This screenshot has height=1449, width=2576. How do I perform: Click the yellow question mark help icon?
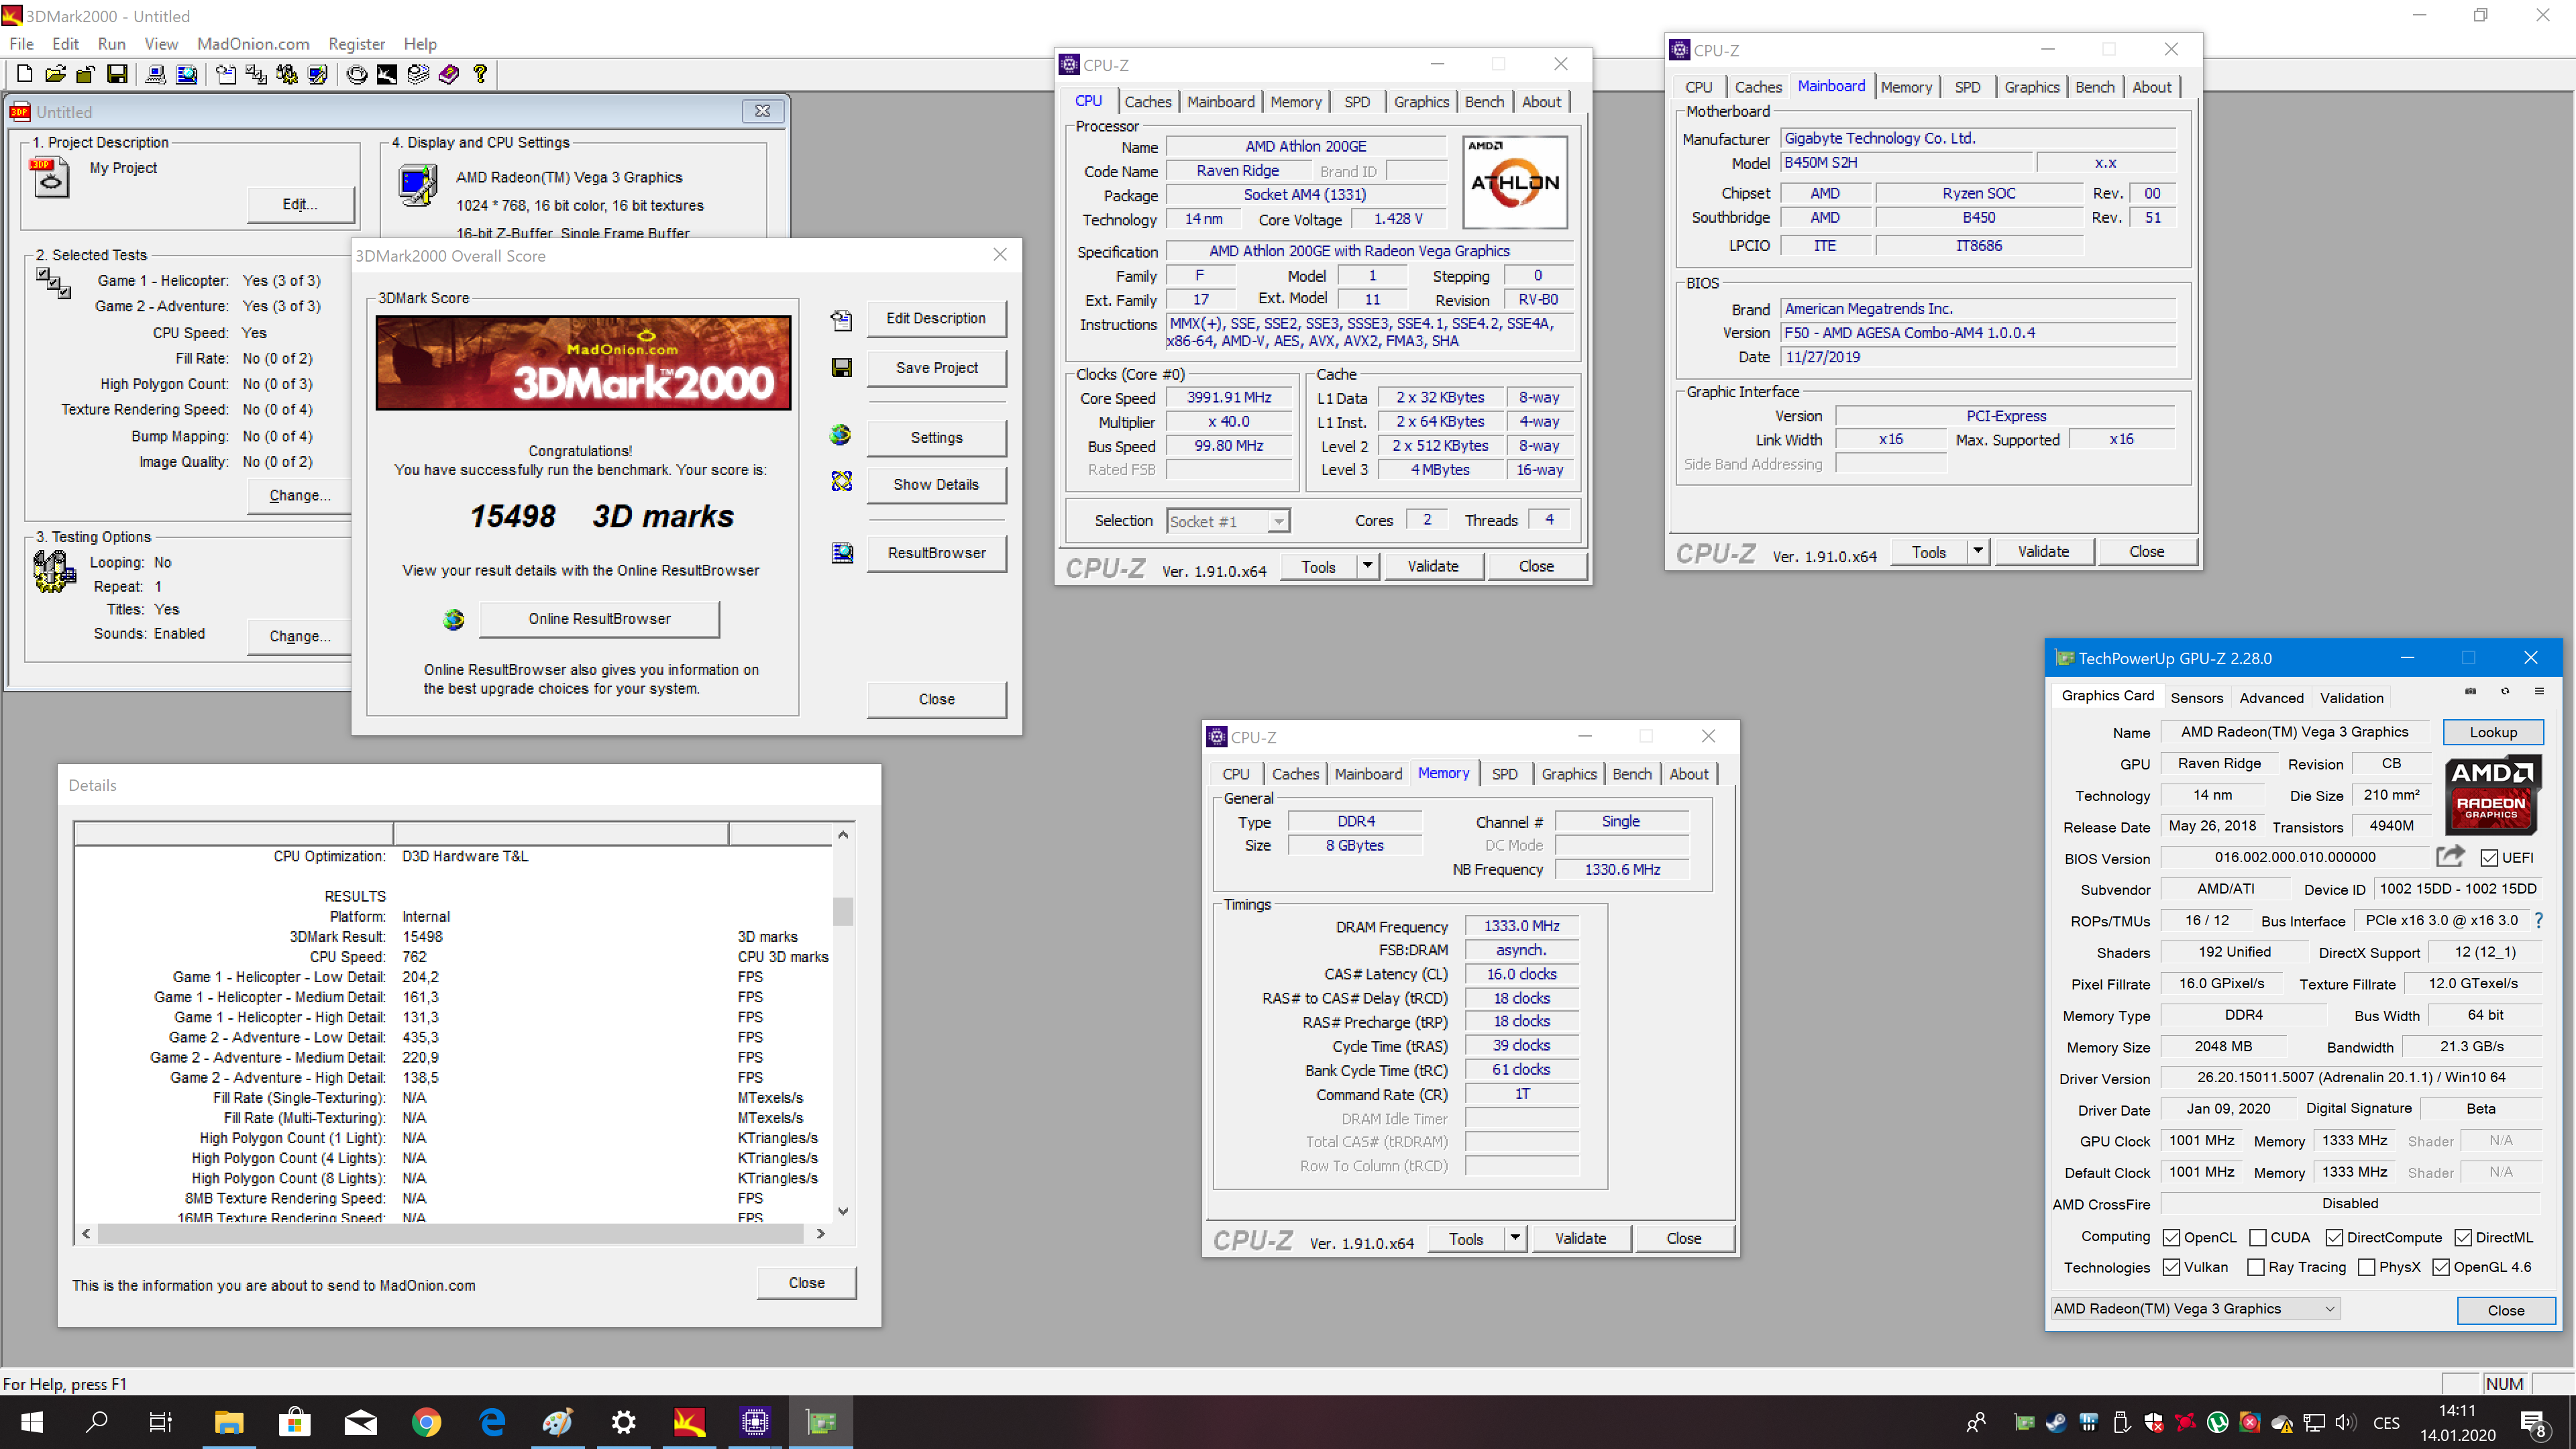tap(480, 74)
